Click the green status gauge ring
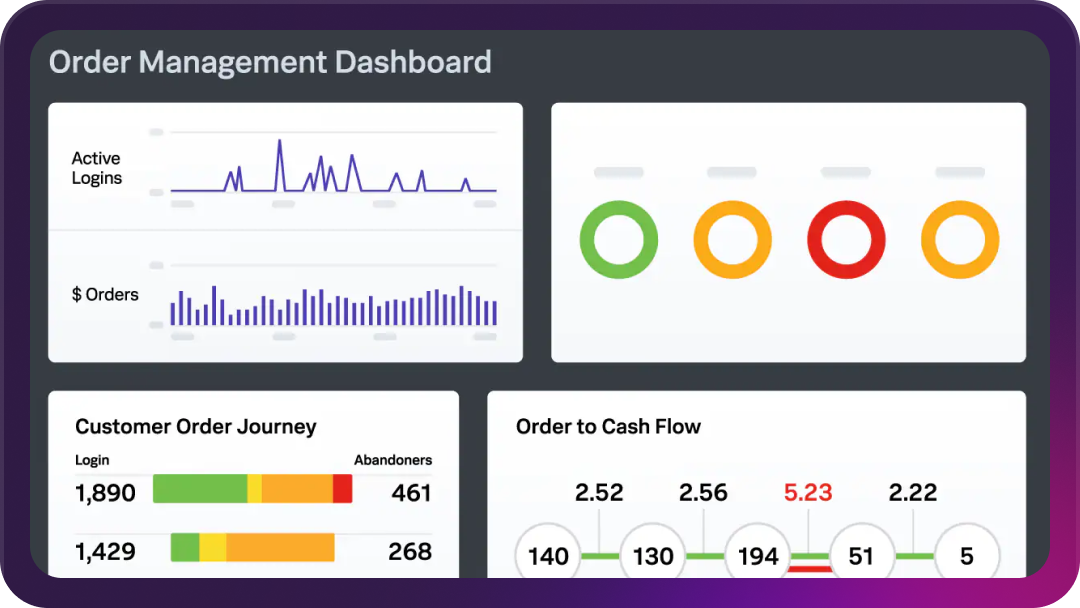1080x608 pixels. [x=618, y=238]
